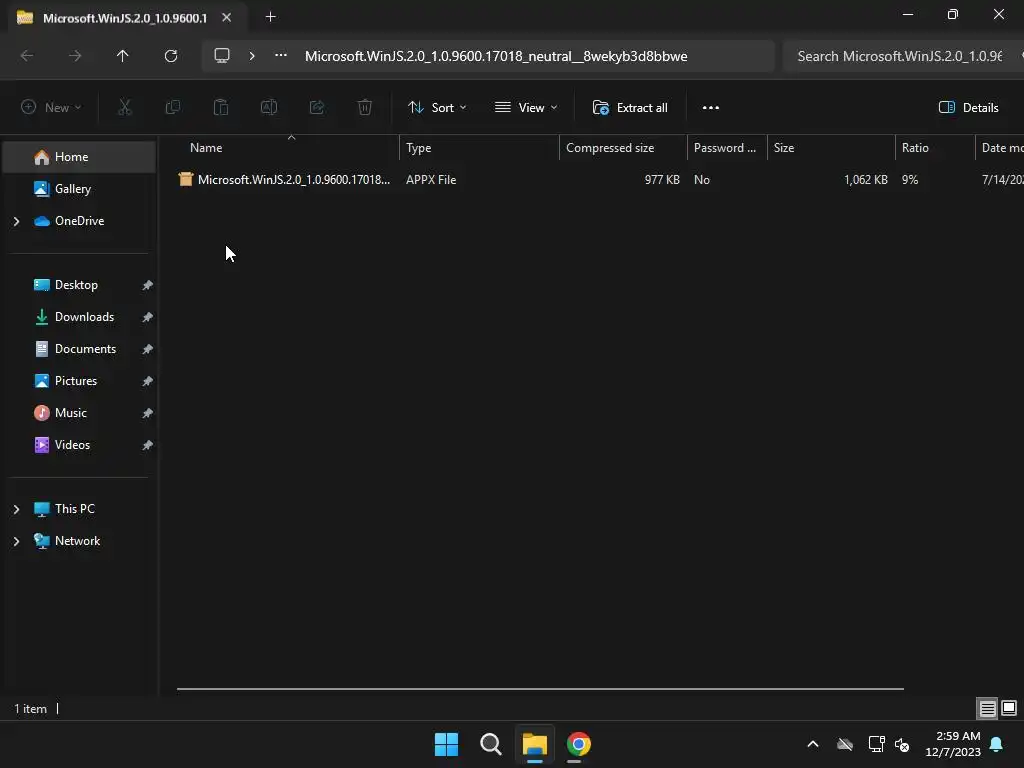
Task: Expand the OneDrive tree node
Action: click(16, 221)
